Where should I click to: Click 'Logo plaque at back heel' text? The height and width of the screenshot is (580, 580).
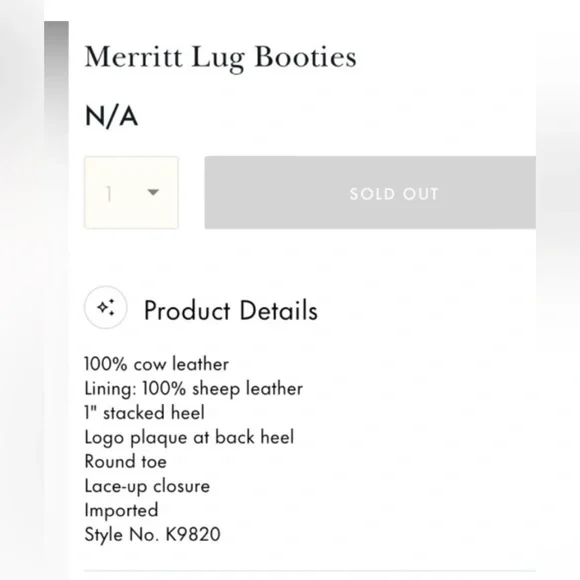(189, 437)
